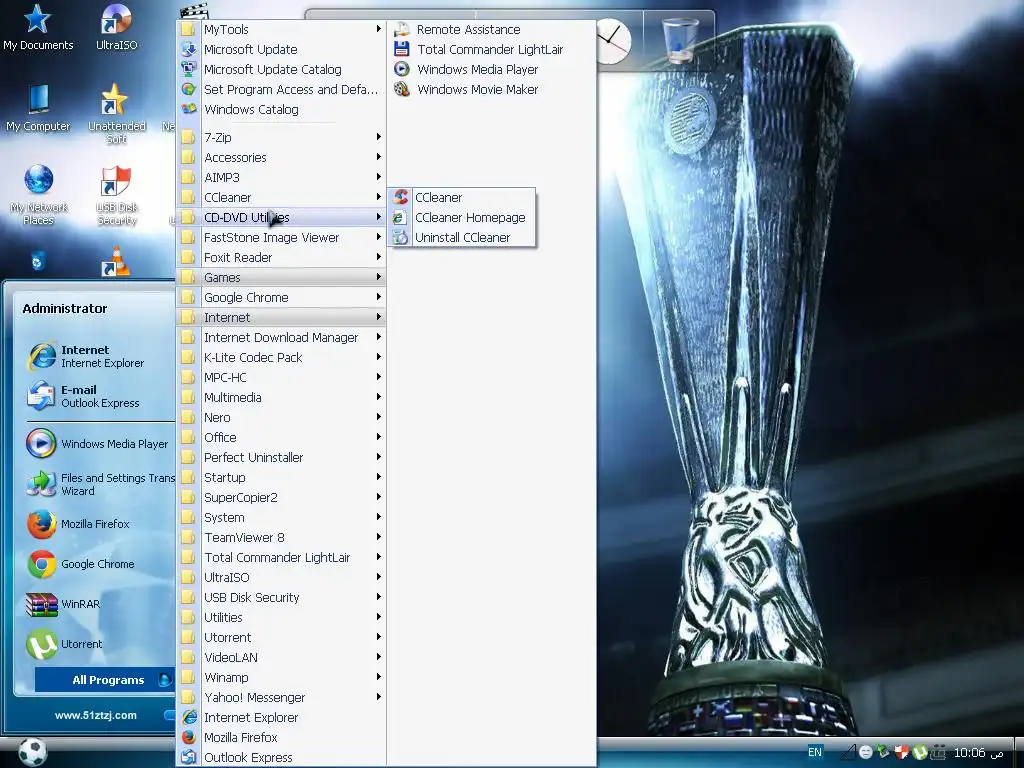Expand the K-Lite Codec Pack submenu
This screenshot has height=768, width=1024.
point(281,358)
